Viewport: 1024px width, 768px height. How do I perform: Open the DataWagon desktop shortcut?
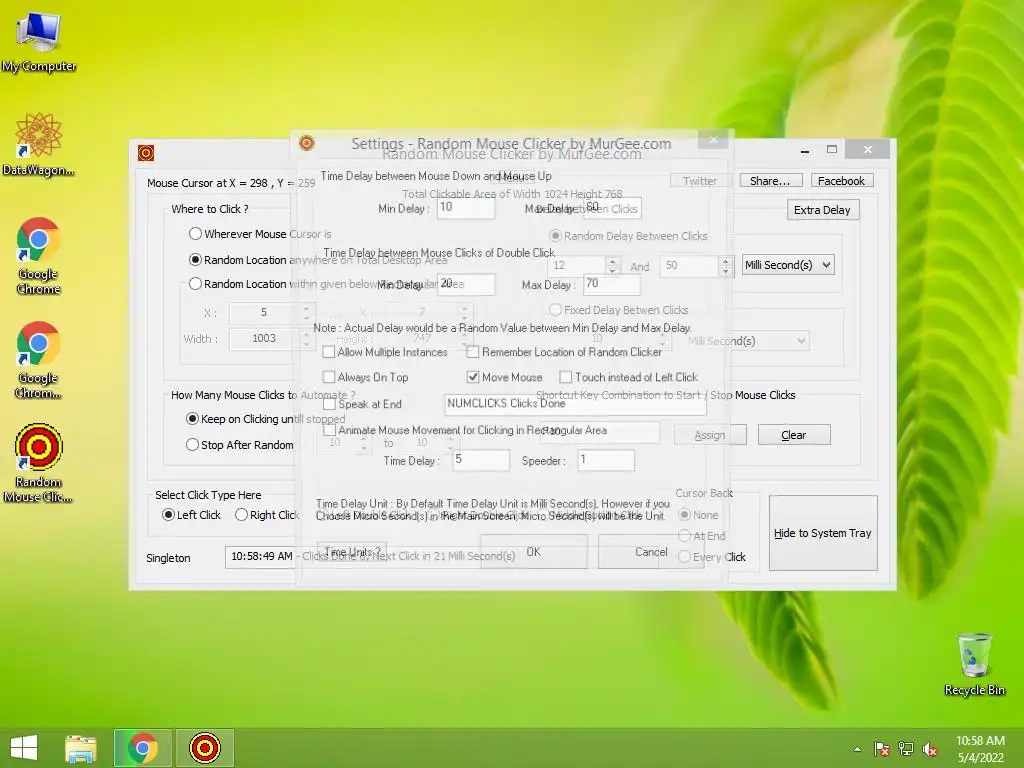point(39,145)
